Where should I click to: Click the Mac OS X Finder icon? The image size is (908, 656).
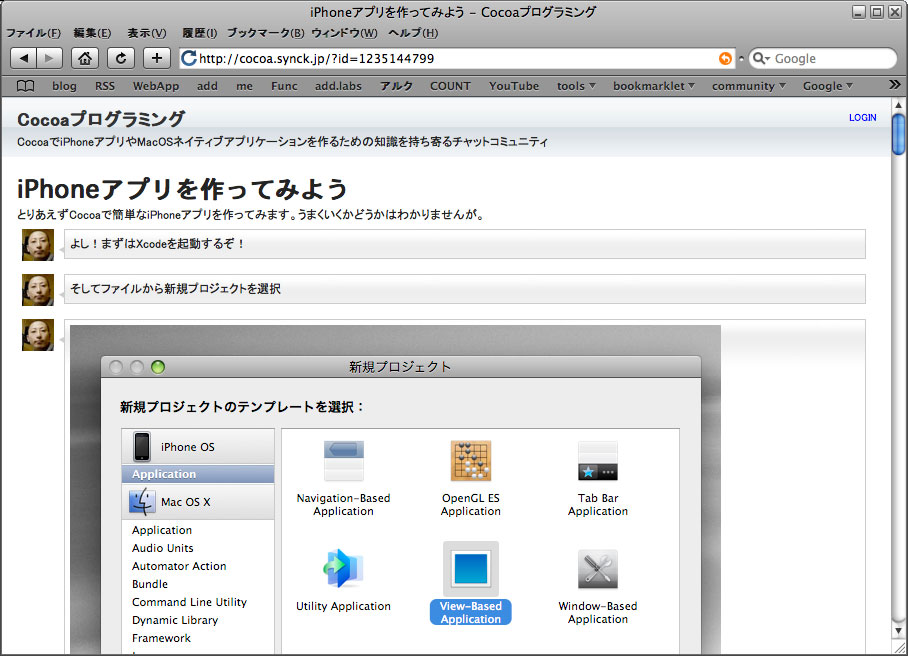pos(142,501)
